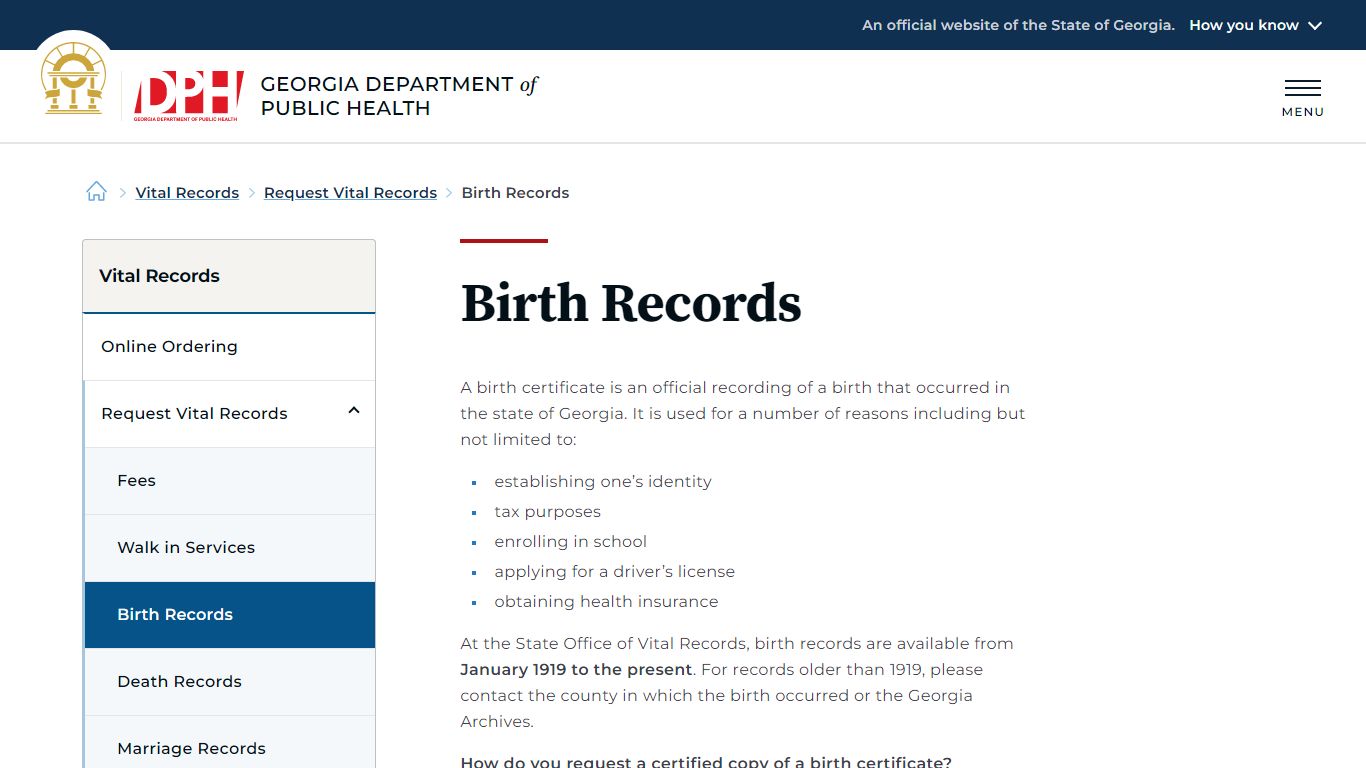Viewport: 1366px width, 768px height.
Task: Click 'How do you request a certified copy' heading
Action: [706, 762]
